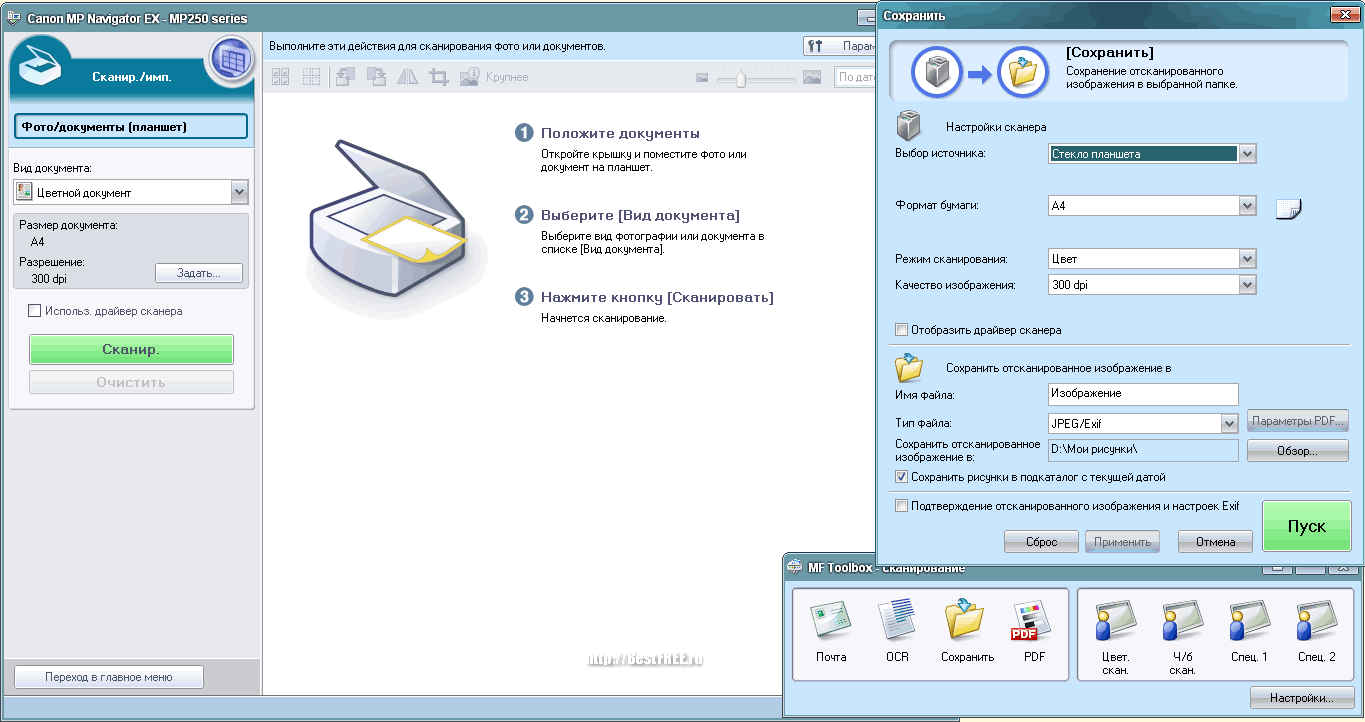This screenshot has width=1365, height=722.
Task: Click green Сканир. button
Action: pyautogui.click(x=131, y=349)
